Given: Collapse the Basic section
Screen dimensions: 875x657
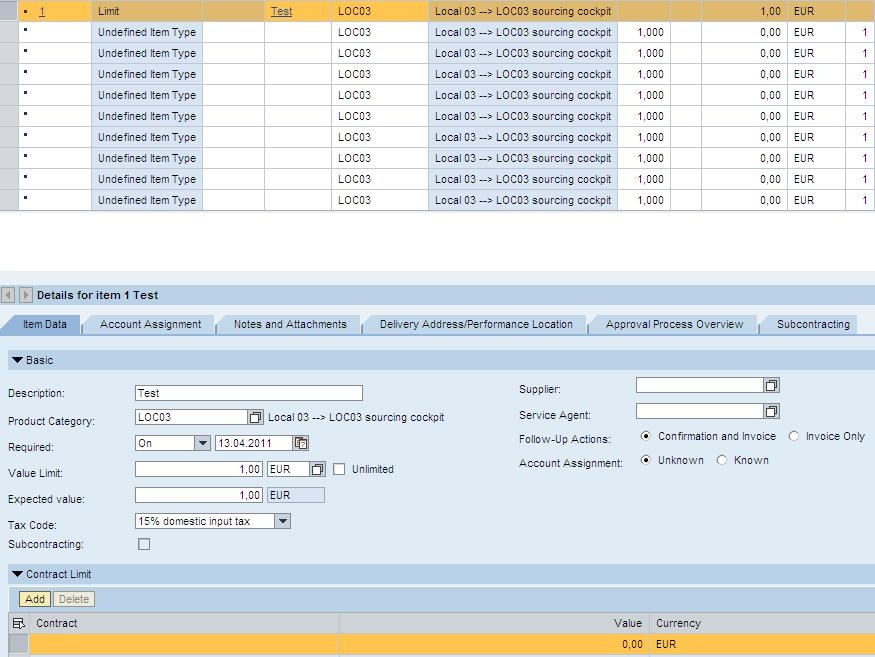Looking at the screenshot, I should click(18, 360).
